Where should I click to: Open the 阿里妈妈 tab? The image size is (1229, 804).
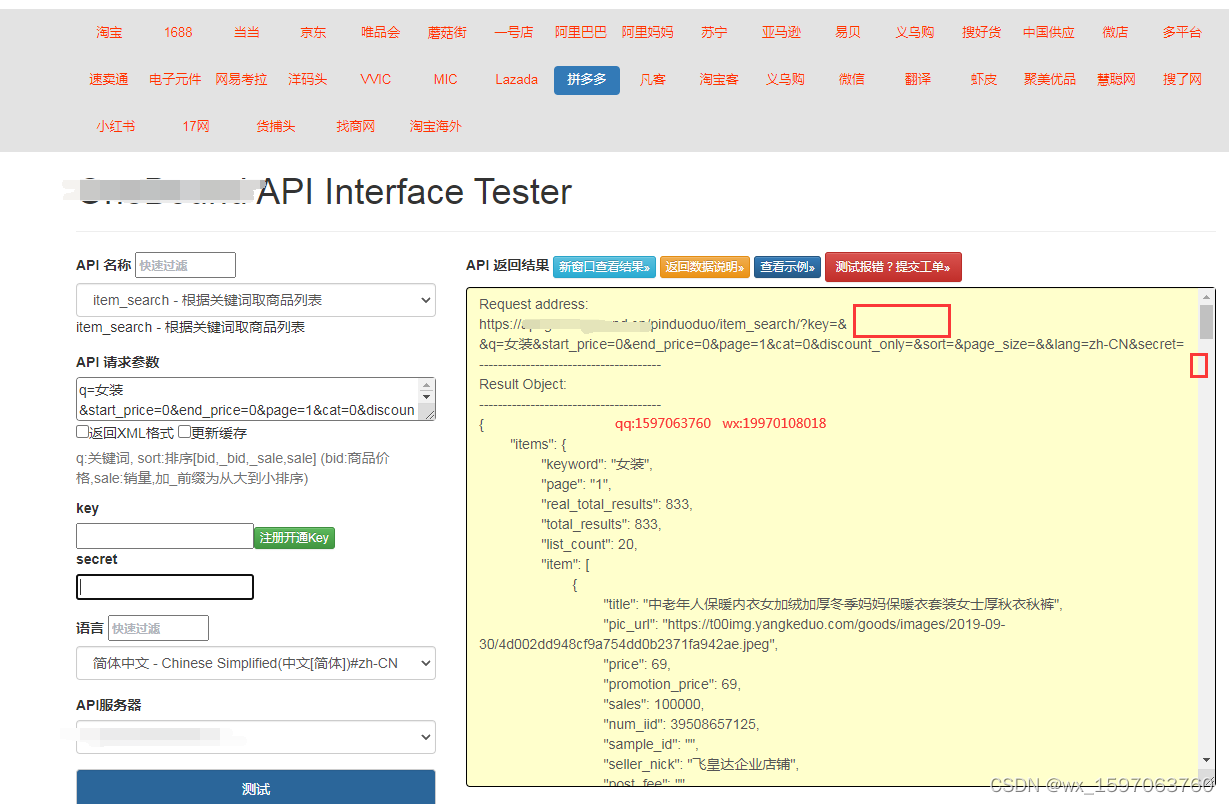(x=647, y=32)
